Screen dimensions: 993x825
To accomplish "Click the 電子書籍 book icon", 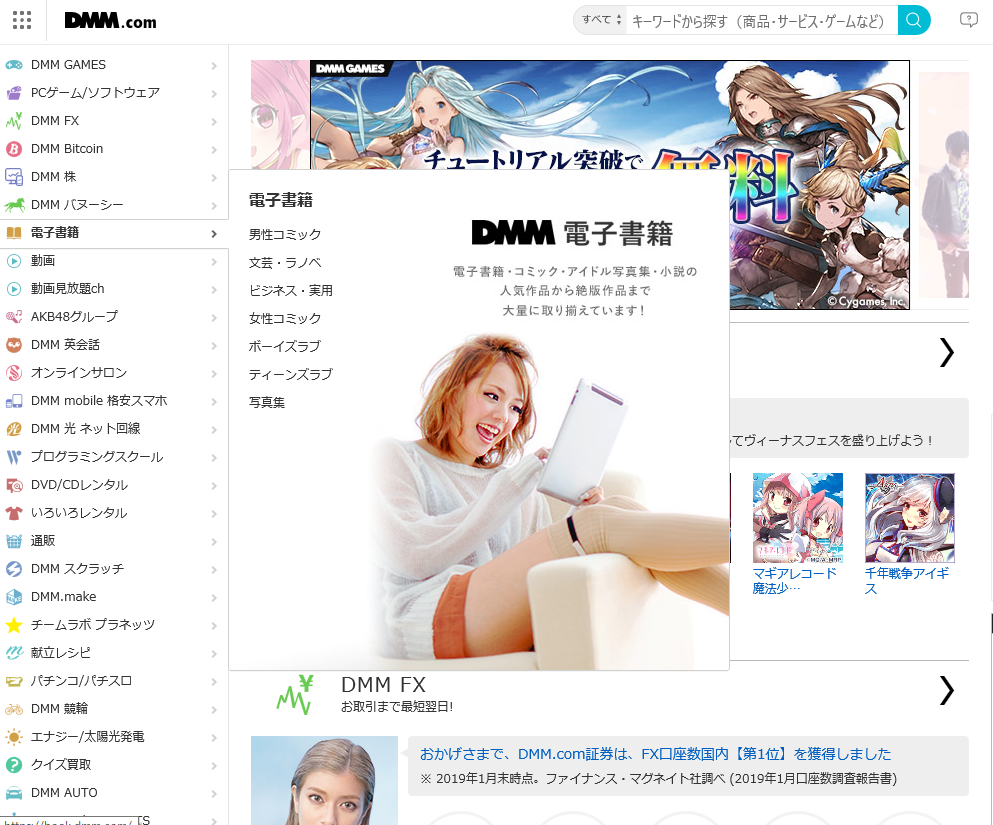I will [x=14, y=233].
